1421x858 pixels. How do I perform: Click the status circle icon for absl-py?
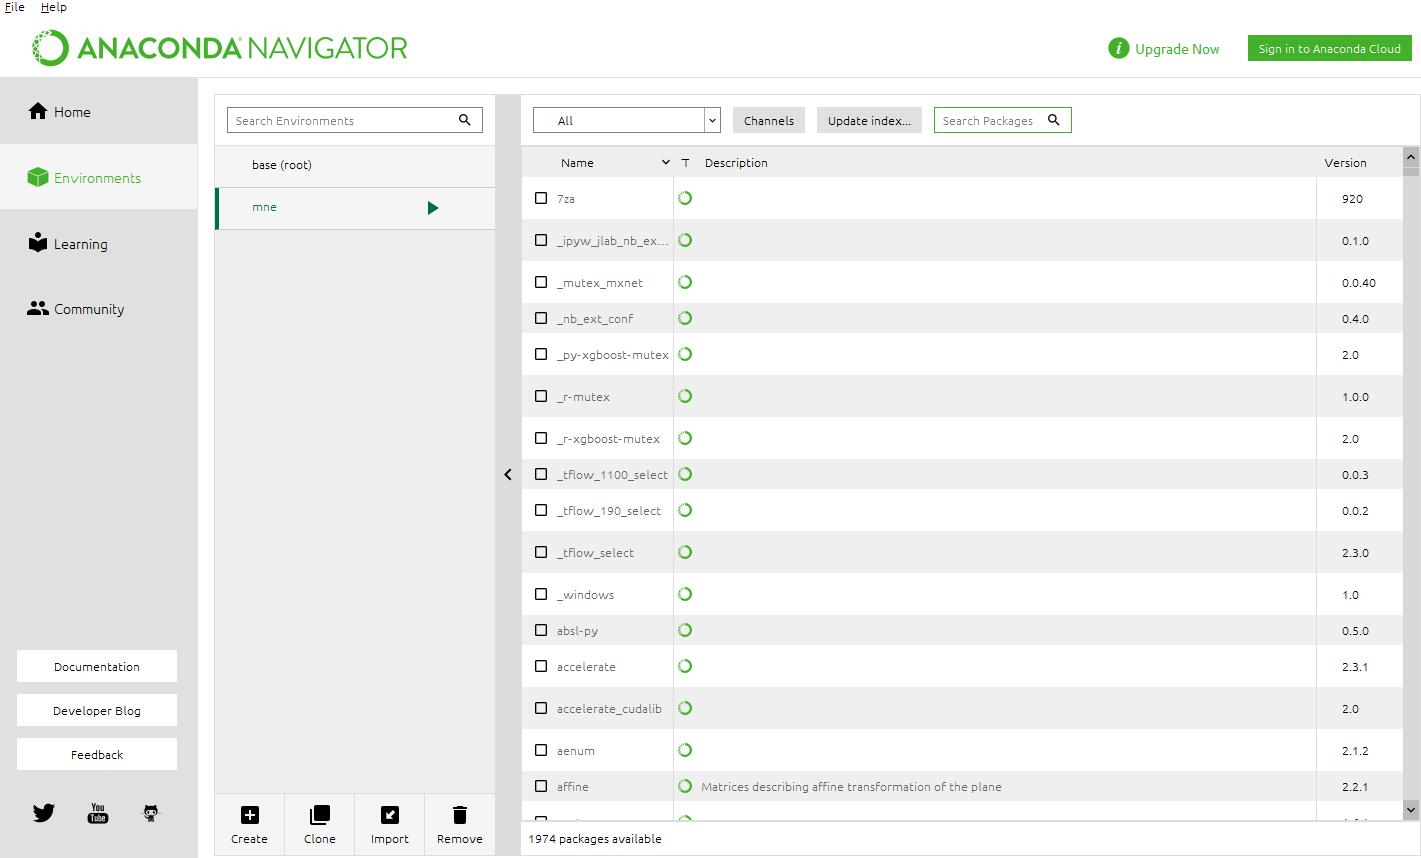[685, 630]
